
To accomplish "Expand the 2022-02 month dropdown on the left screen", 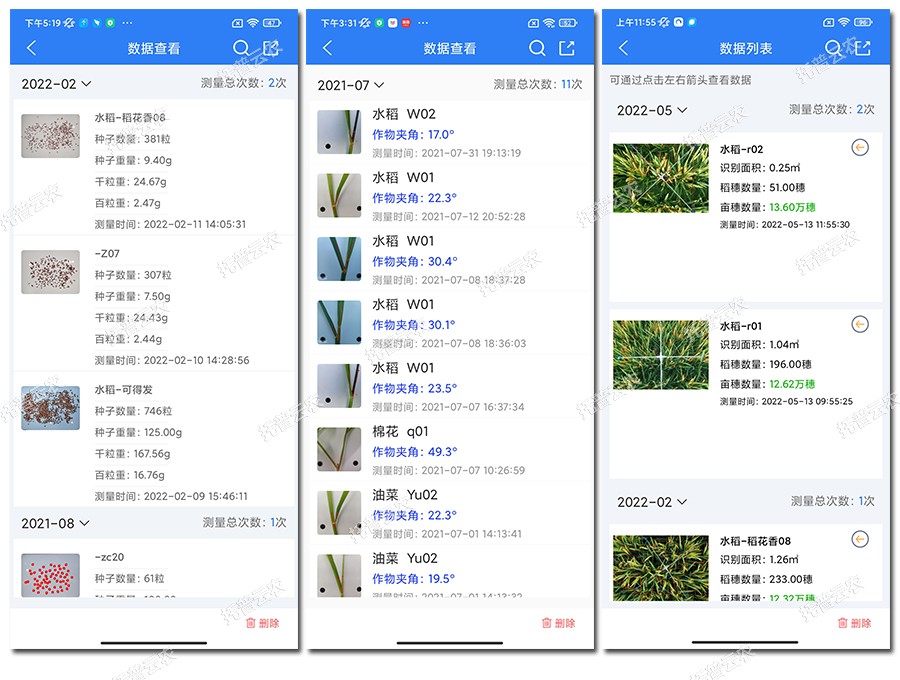I will point(55,85).
